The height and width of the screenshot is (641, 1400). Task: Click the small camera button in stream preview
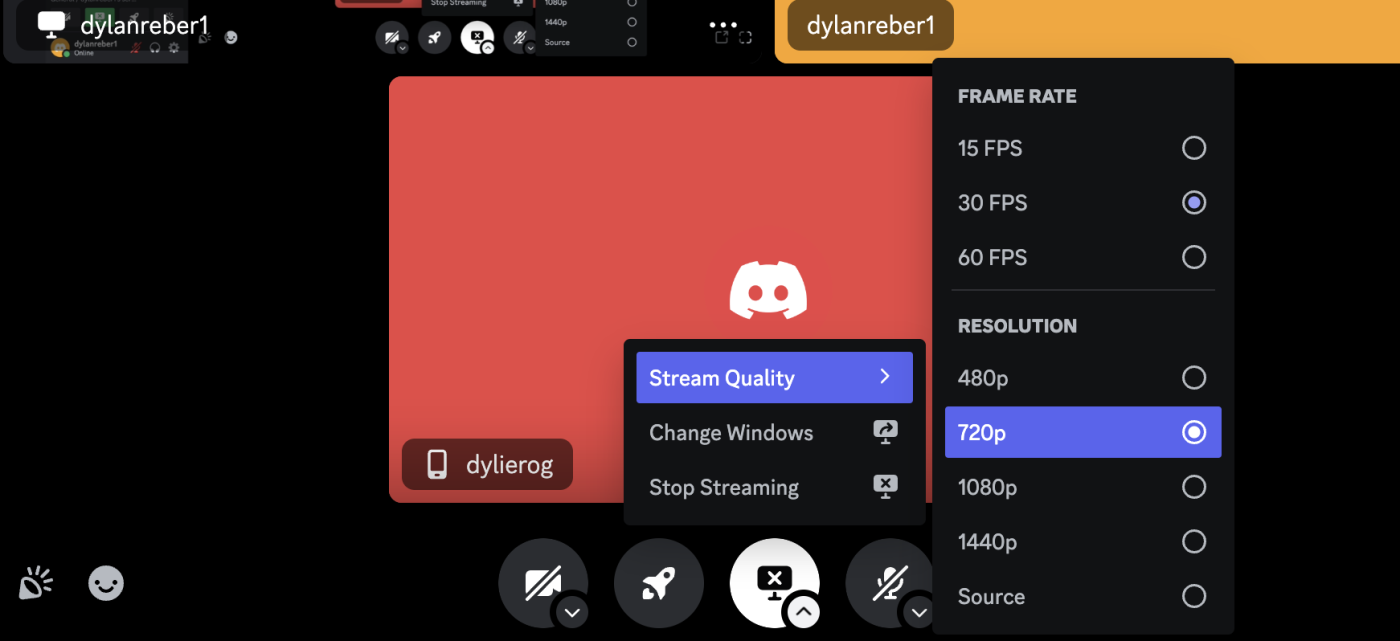[x=391, y=38]
